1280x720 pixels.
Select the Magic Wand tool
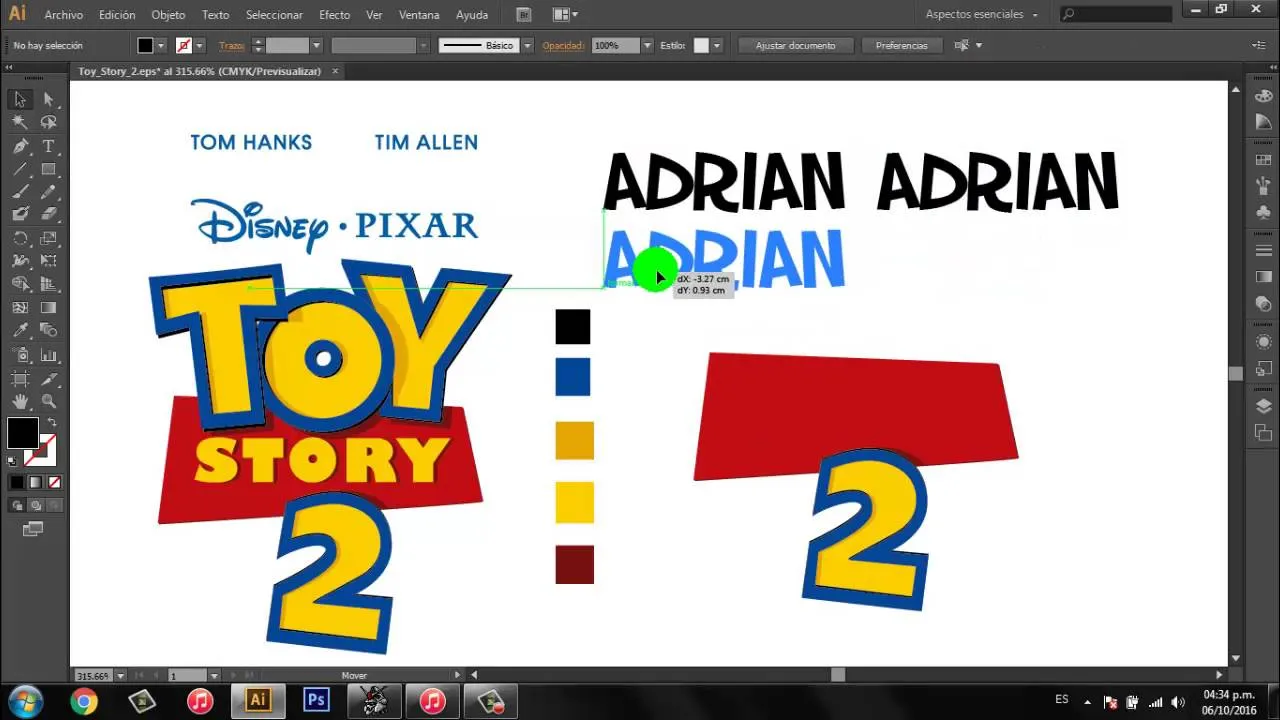(19, 123)
